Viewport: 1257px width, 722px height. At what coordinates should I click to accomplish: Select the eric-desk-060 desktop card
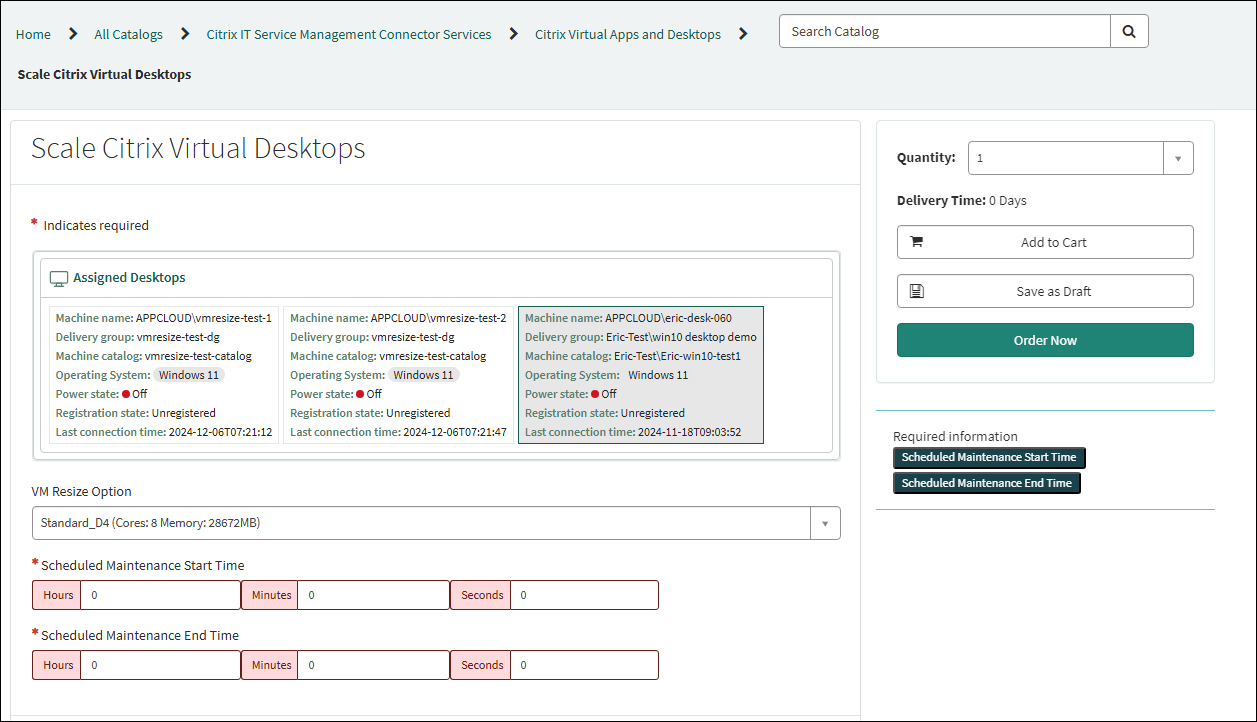640,375
